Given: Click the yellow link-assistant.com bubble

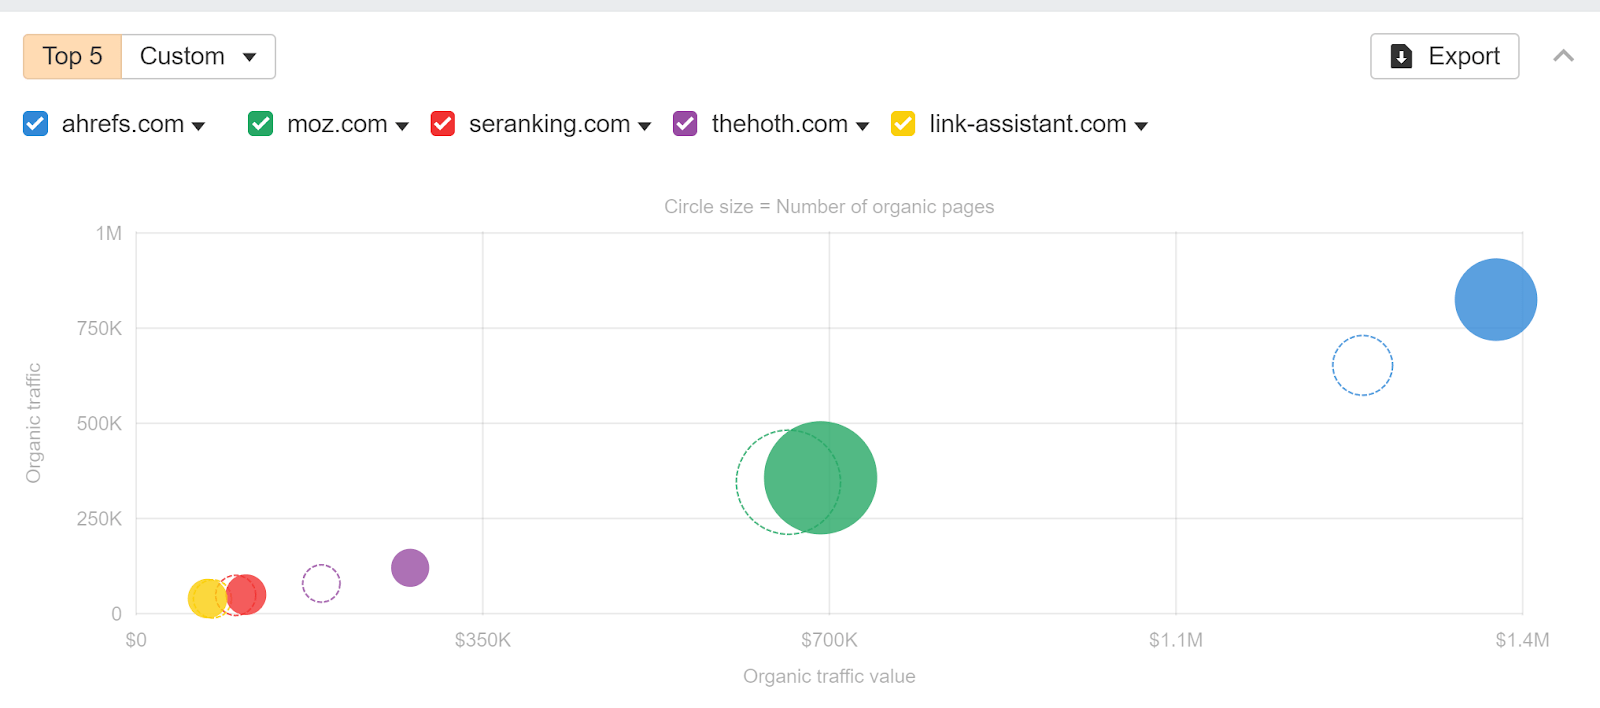Looking at the screenshot, I should pos(207,597).
